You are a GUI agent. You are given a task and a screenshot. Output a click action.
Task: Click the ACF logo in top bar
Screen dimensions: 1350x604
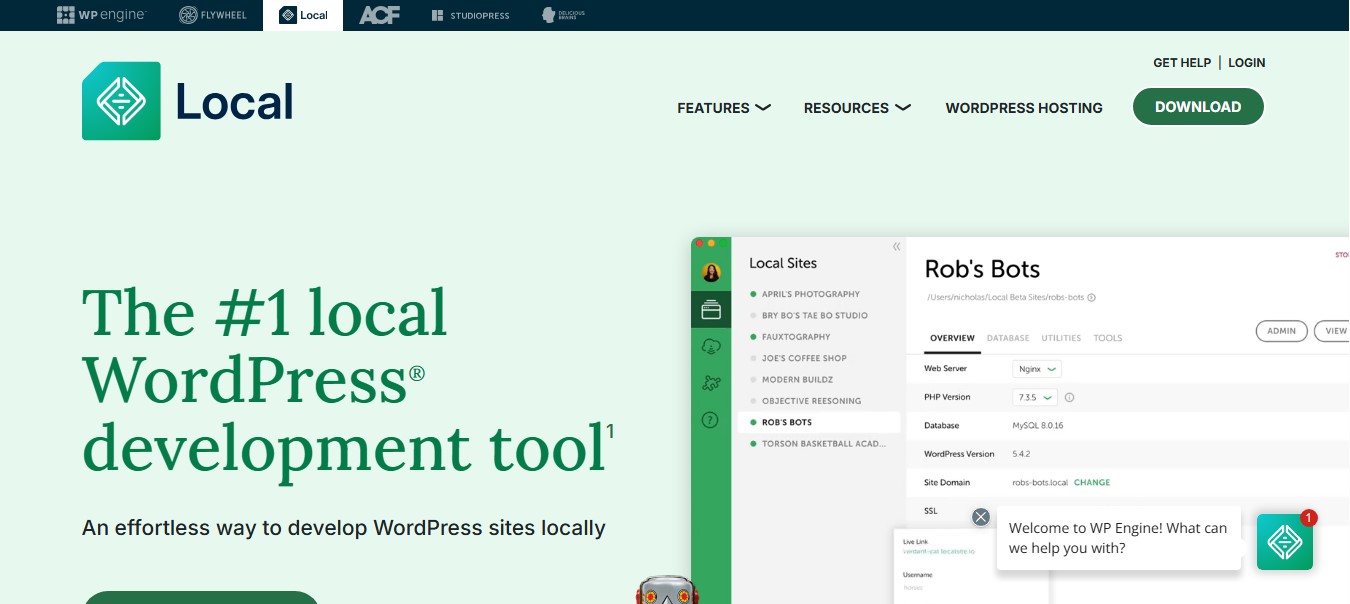tap(379, 15)
